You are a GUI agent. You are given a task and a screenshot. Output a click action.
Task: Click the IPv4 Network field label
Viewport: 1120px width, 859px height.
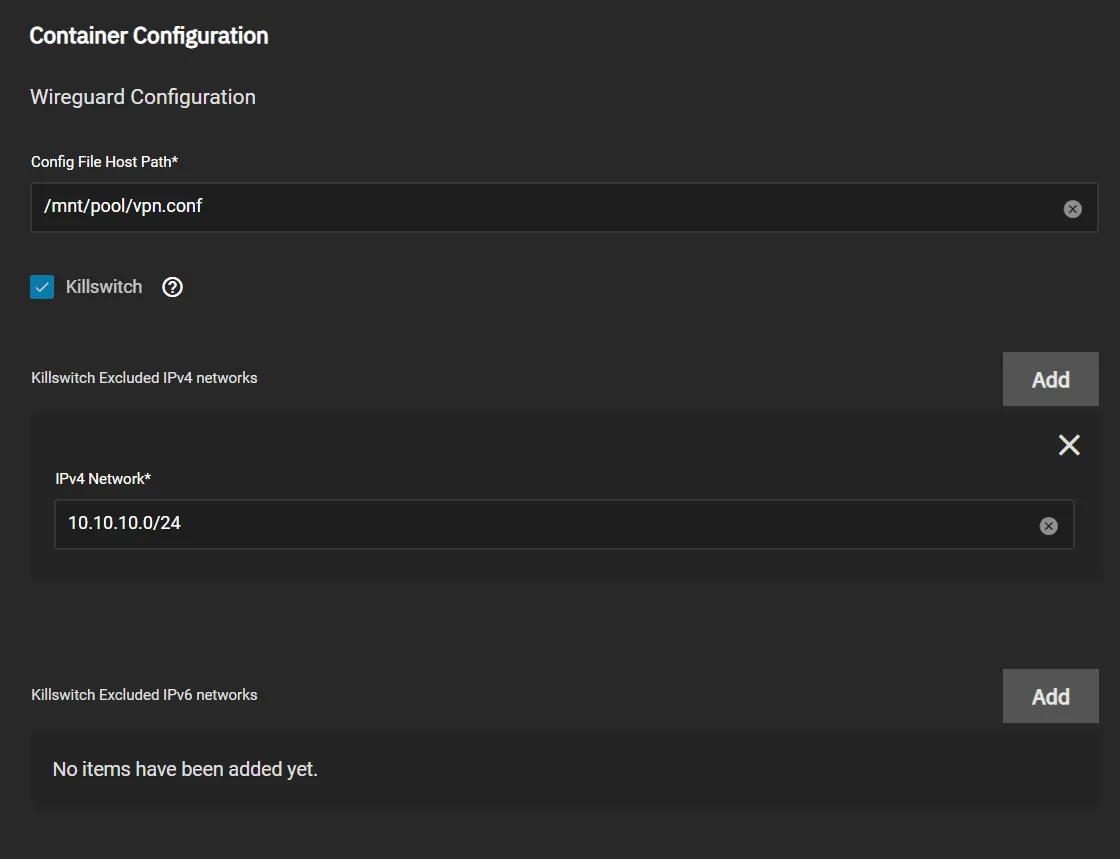(x=103, y=479)
